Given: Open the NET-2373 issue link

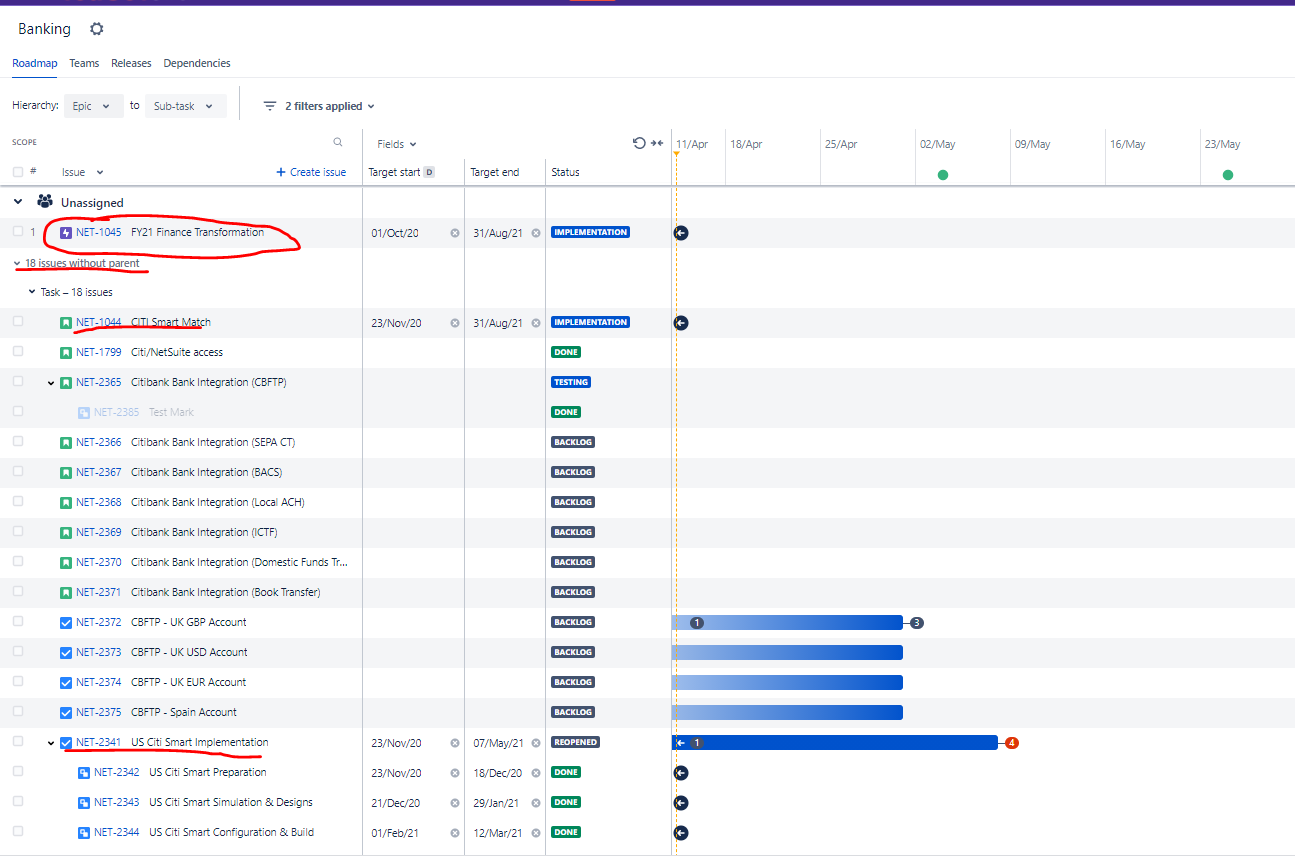Looking at the screenshot, I should (x=98, y=652).
